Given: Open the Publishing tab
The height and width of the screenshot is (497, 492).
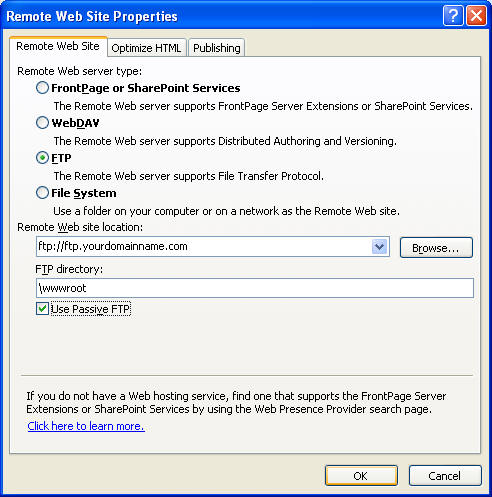Looking at the screenshot, I should pos(217,48).
